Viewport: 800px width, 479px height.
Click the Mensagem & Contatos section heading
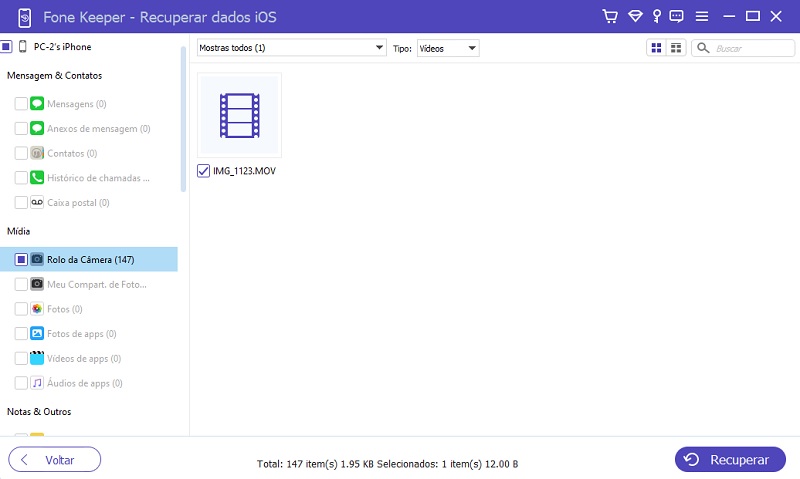[x=55, y=75]
